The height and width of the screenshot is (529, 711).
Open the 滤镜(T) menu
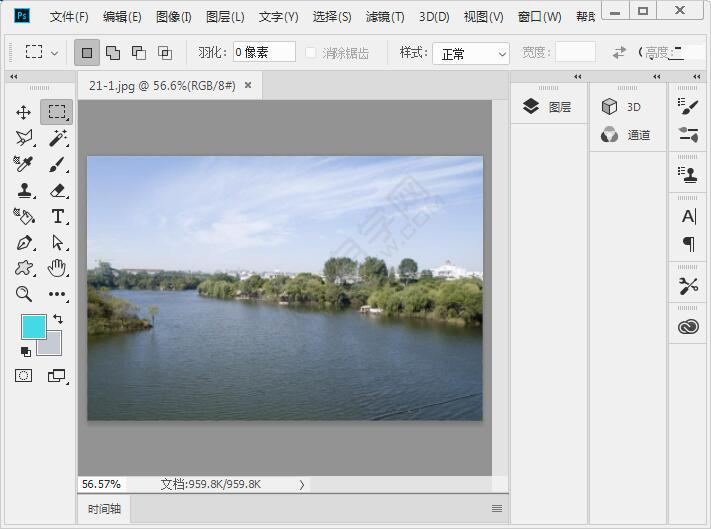coord(385,17)
